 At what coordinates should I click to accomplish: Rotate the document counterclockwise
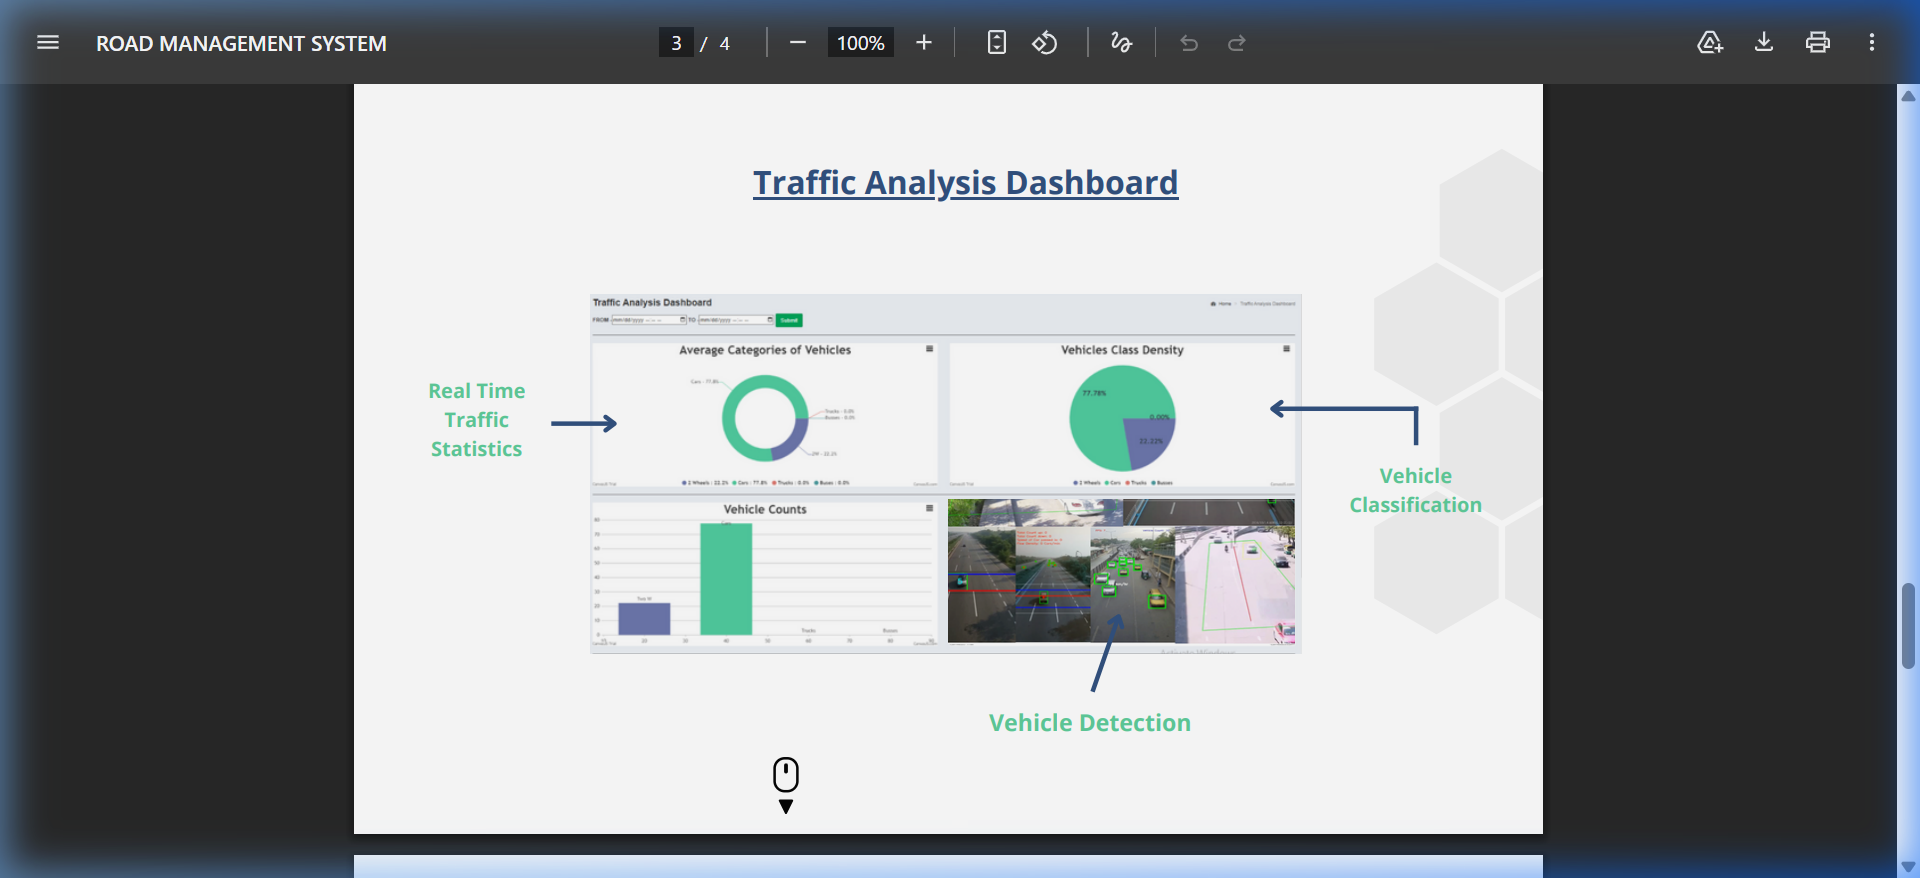tap(1045, 42)
